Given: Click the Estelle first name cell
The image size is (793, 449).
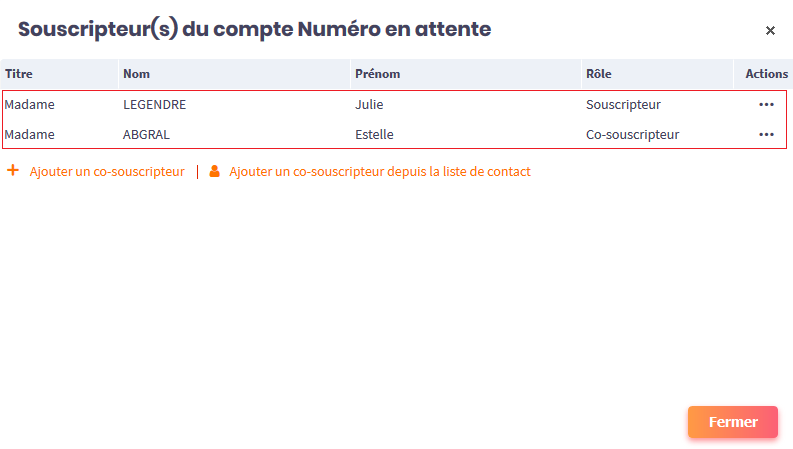Looking at the screenshot, I should (374, 134).
